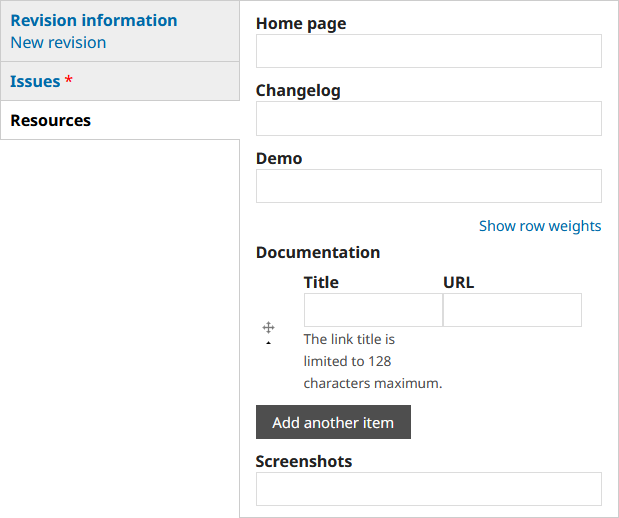Click the 'Changelog' field label
Screen dimensions: 619x518
pyautogui.click(x=298, y=91)
